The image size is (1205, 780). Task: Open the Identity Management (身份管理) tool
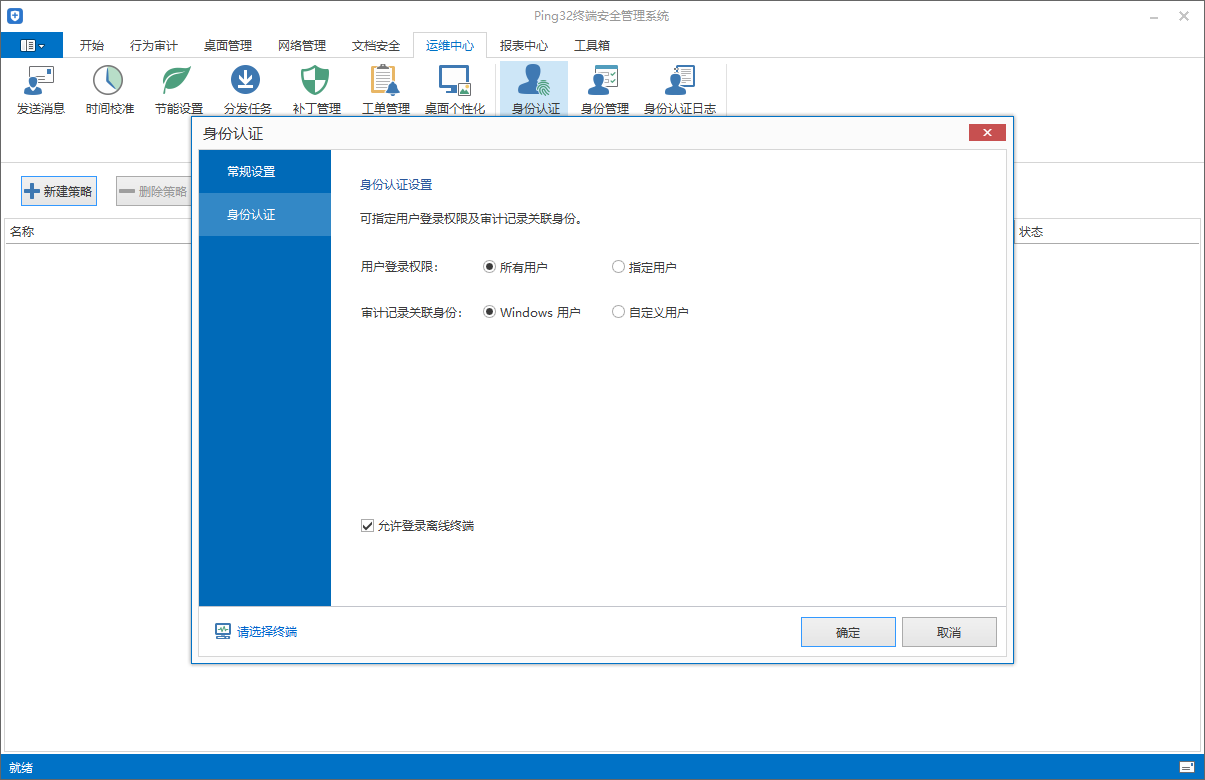[604, 90]
